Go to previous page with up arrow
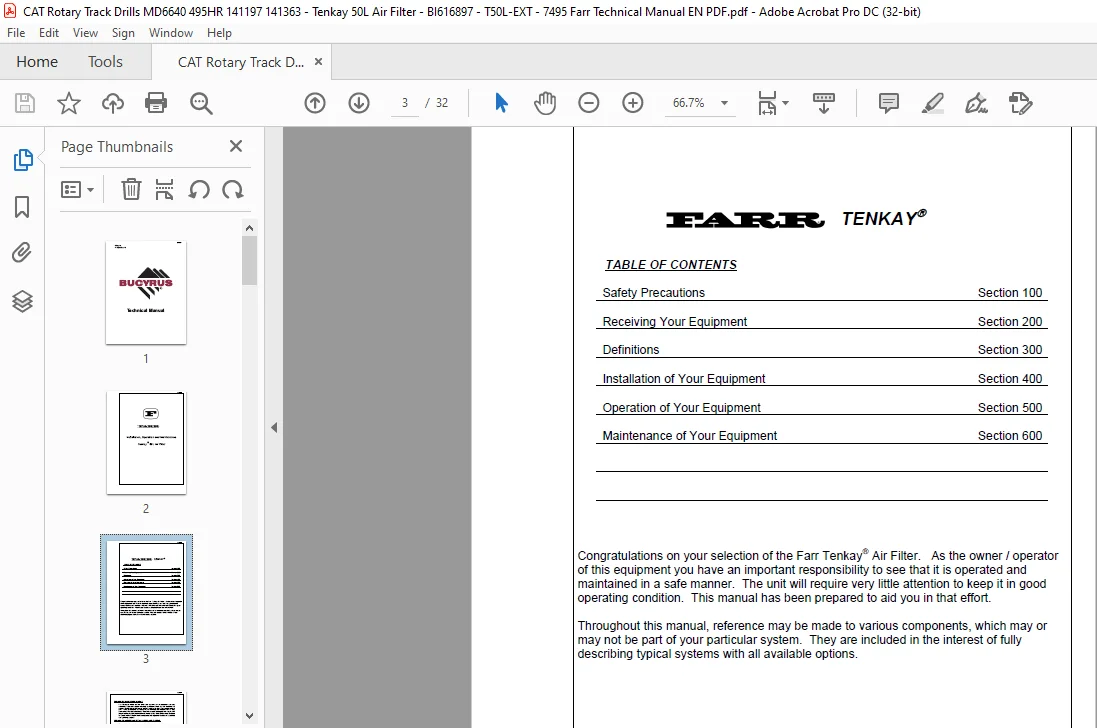Viewport: 1097px width, 728px height. 315,103
